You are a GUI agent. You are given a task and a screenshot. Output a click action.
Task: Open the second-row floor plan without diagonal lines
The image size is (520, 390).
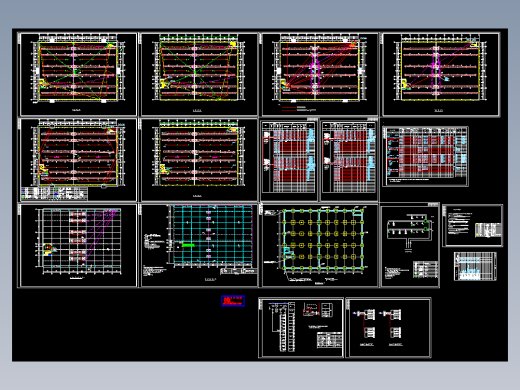[199, 160]
